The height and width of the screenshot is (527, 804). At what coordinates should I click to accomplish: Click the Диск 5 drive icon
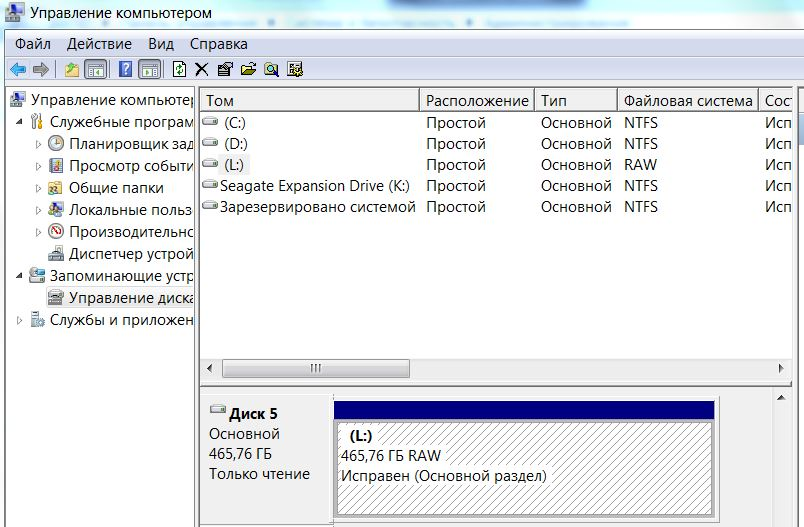click(218, 410)
